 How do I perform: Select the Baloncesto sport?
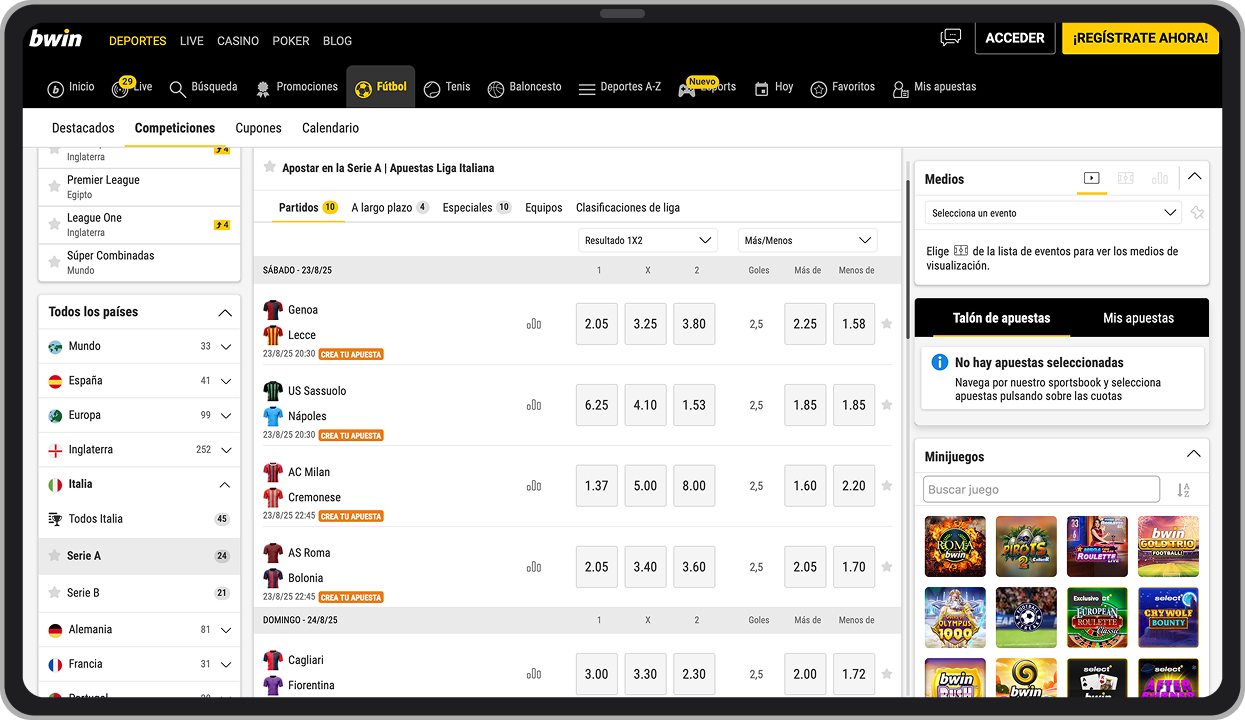(x=524, y=88)
